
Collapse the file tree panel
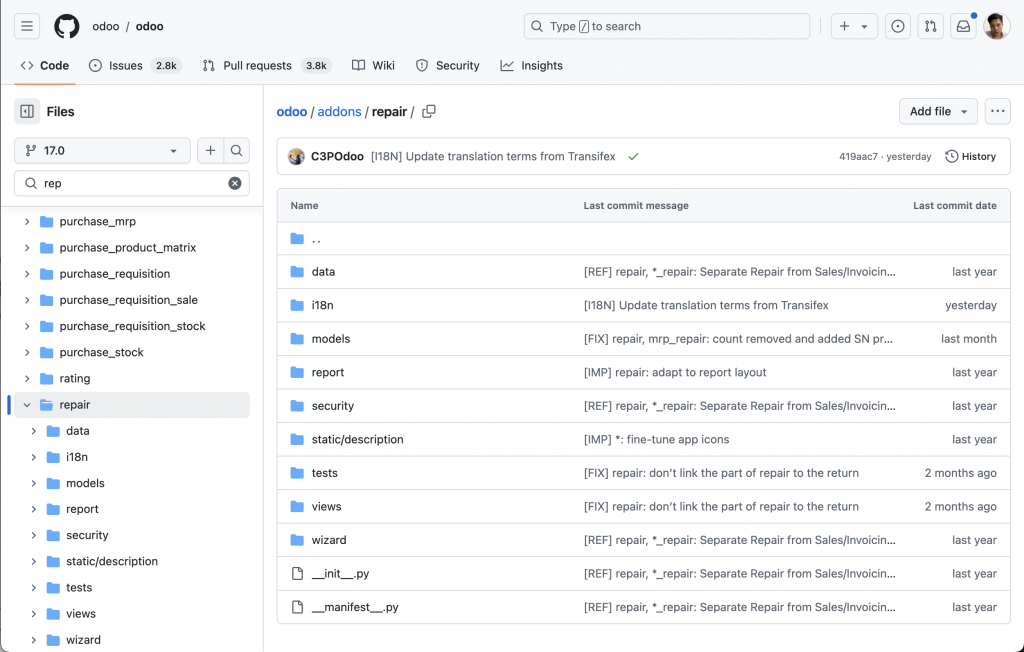(27, 112)
